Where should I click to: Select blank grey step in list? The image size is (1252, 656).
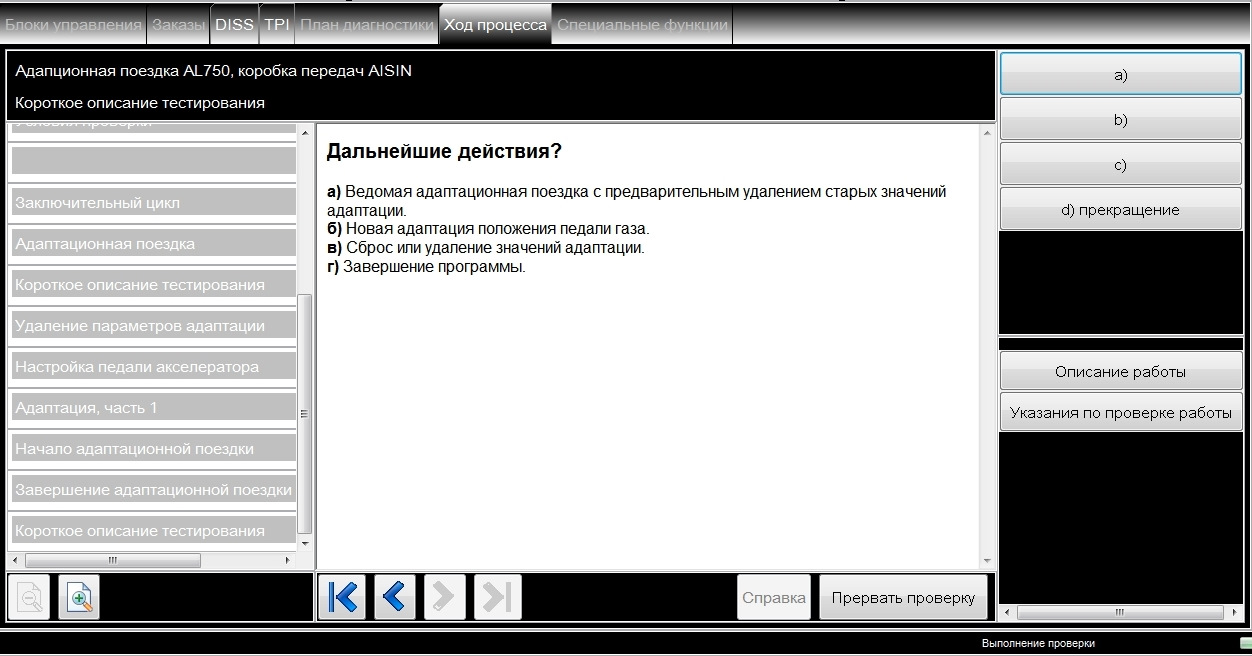coord(153,160)
